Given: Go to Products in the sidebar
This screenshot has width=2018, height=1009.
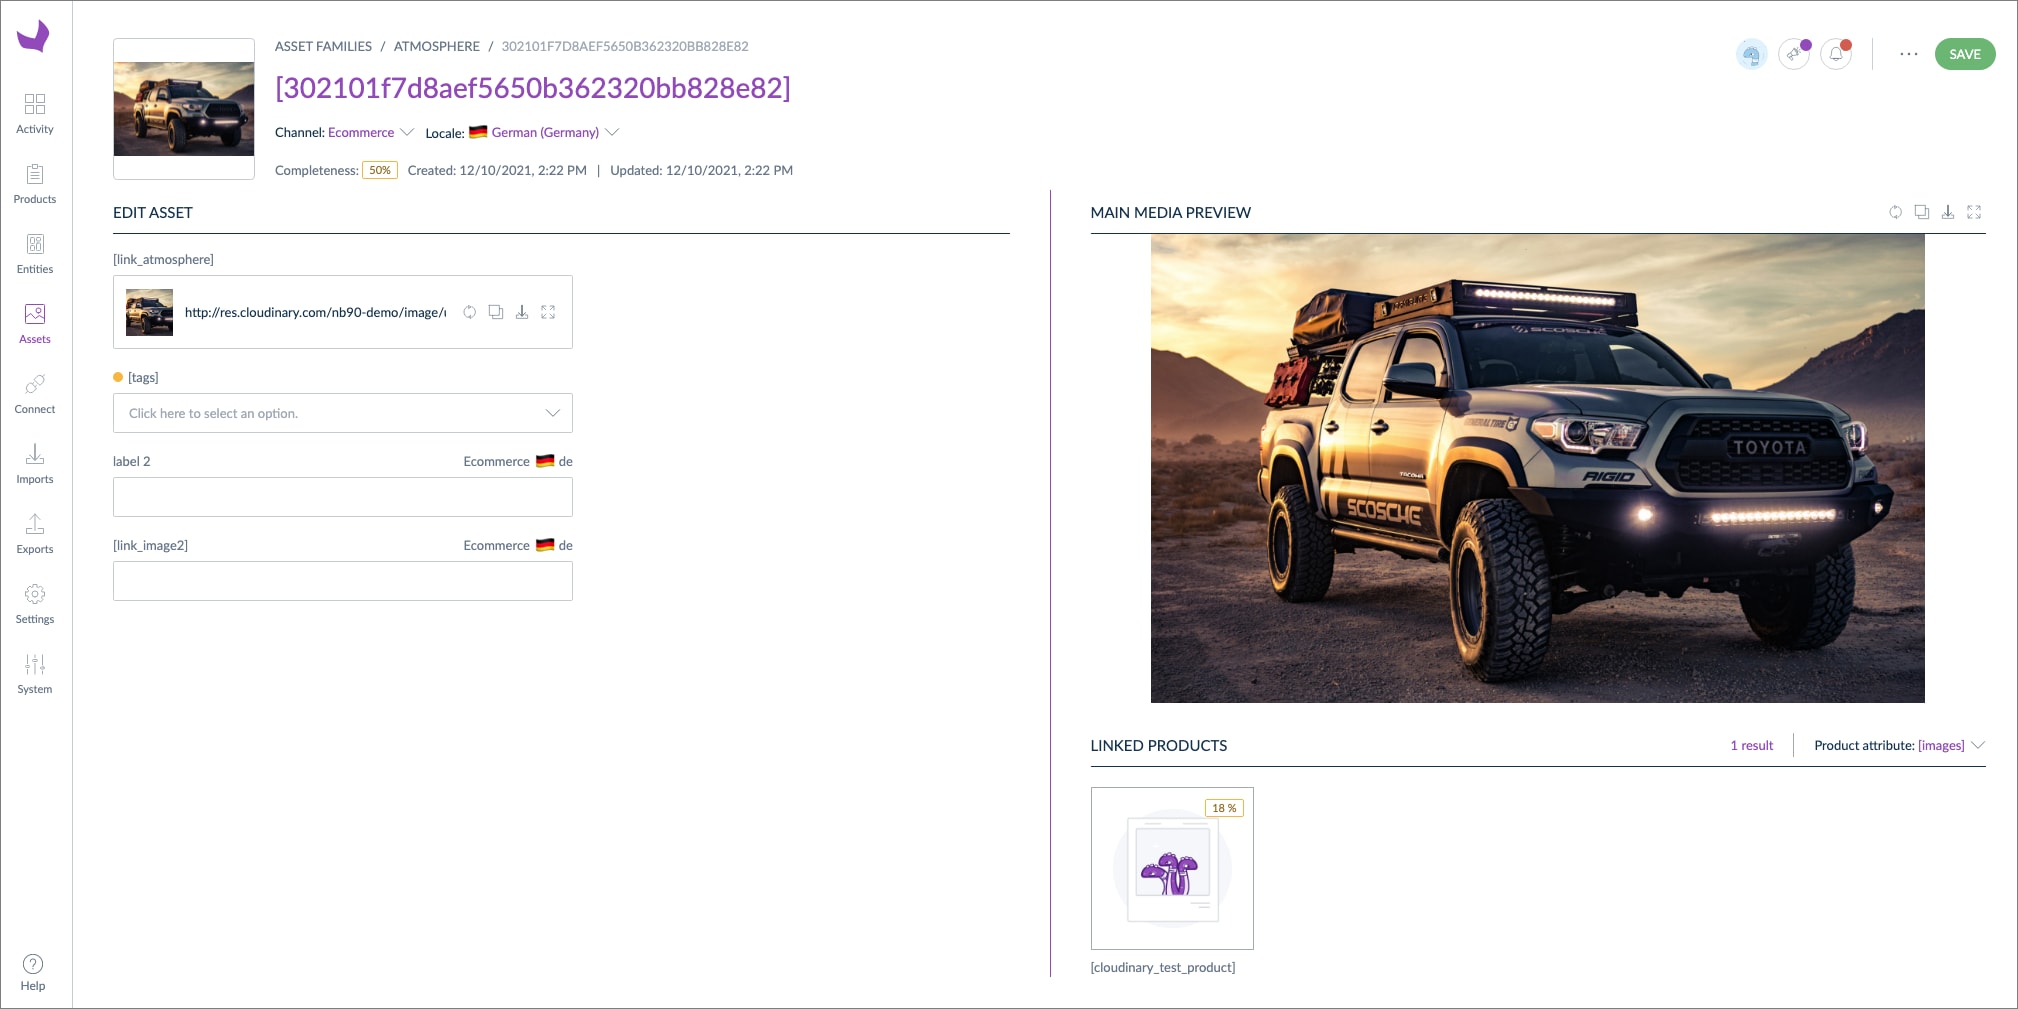Looking at the screenshot, I should pyautogui.click(x=35, y=184).
